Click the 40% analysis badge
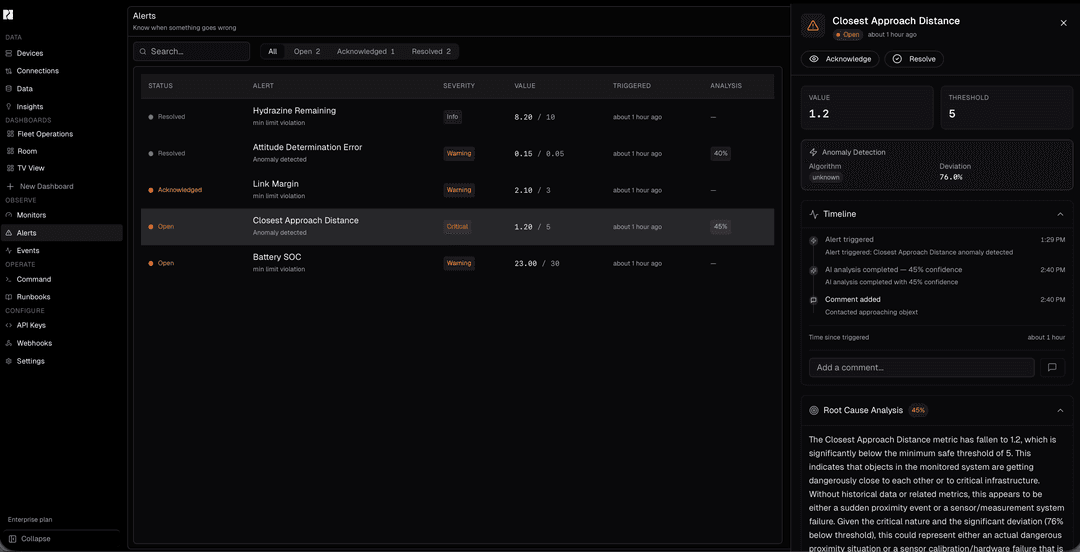1080x552 pixels. click(721, 154)
